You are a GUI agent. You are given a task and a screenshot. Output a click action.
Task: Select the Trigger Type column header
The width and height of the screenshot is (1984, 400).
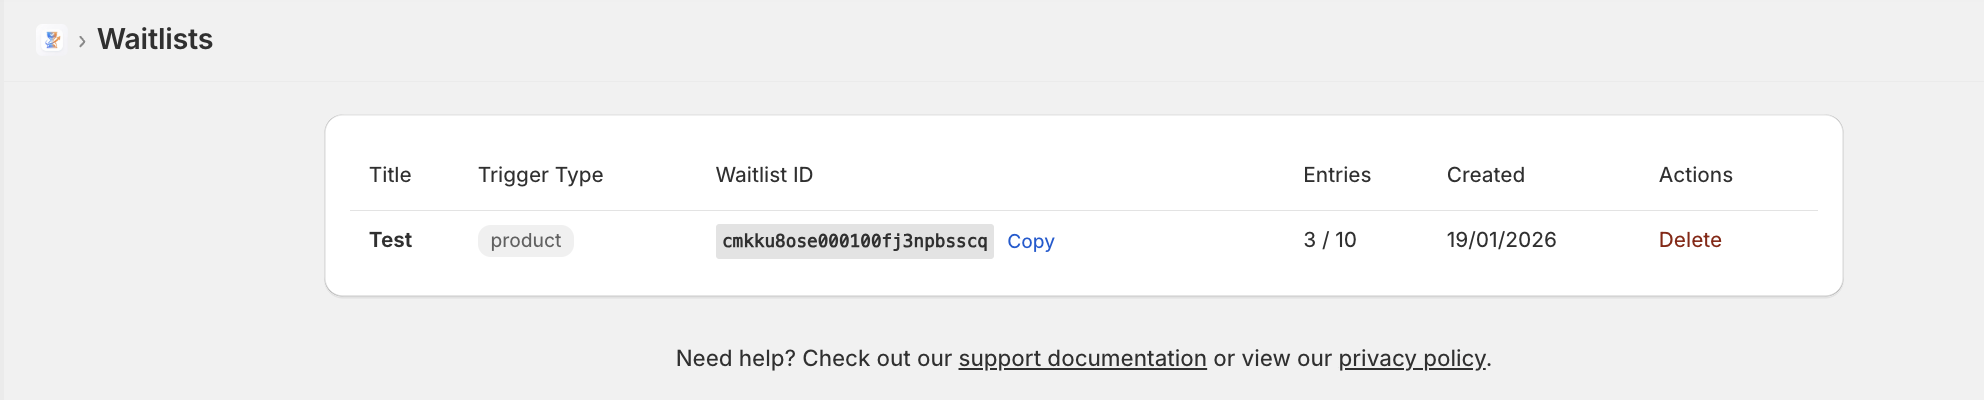click(540, 175)
